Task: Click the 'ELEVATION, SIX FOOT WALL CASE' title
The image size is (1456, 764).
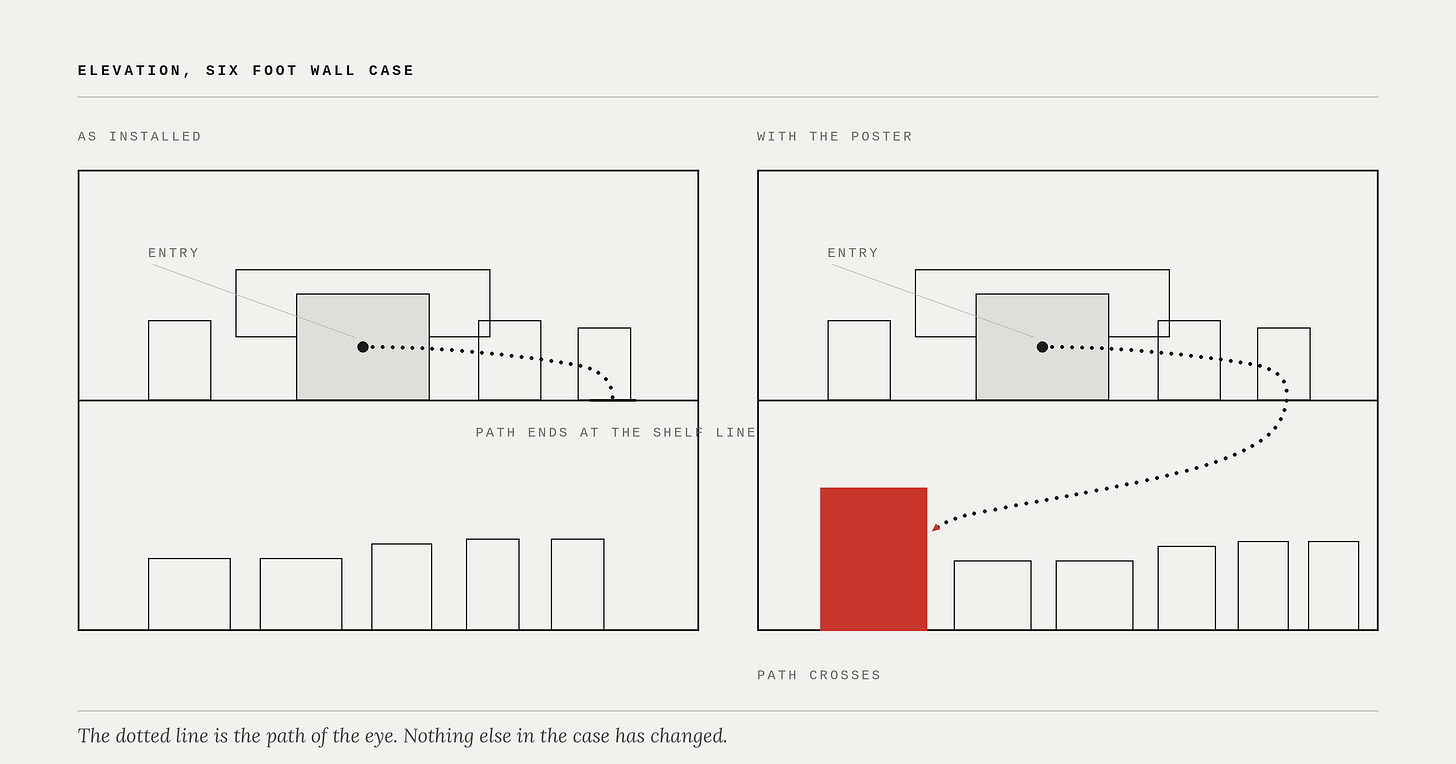Action: point(246,70)
